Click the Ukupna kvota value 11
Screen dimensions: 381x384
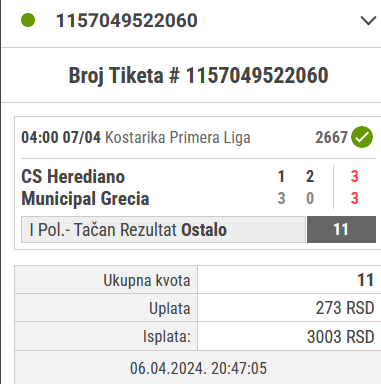pos(365,280)
